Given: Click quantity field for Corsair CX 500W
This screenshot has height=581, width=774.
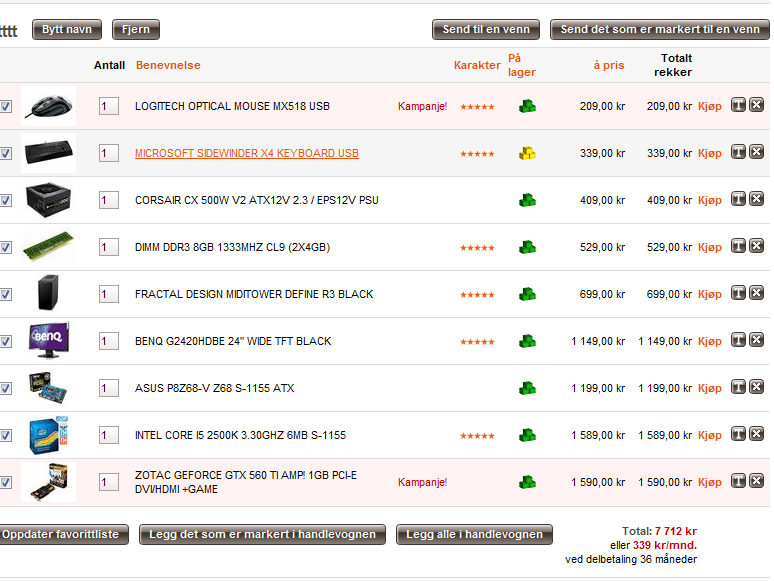Looking at the screenshot, I should [x=109, y=200].
